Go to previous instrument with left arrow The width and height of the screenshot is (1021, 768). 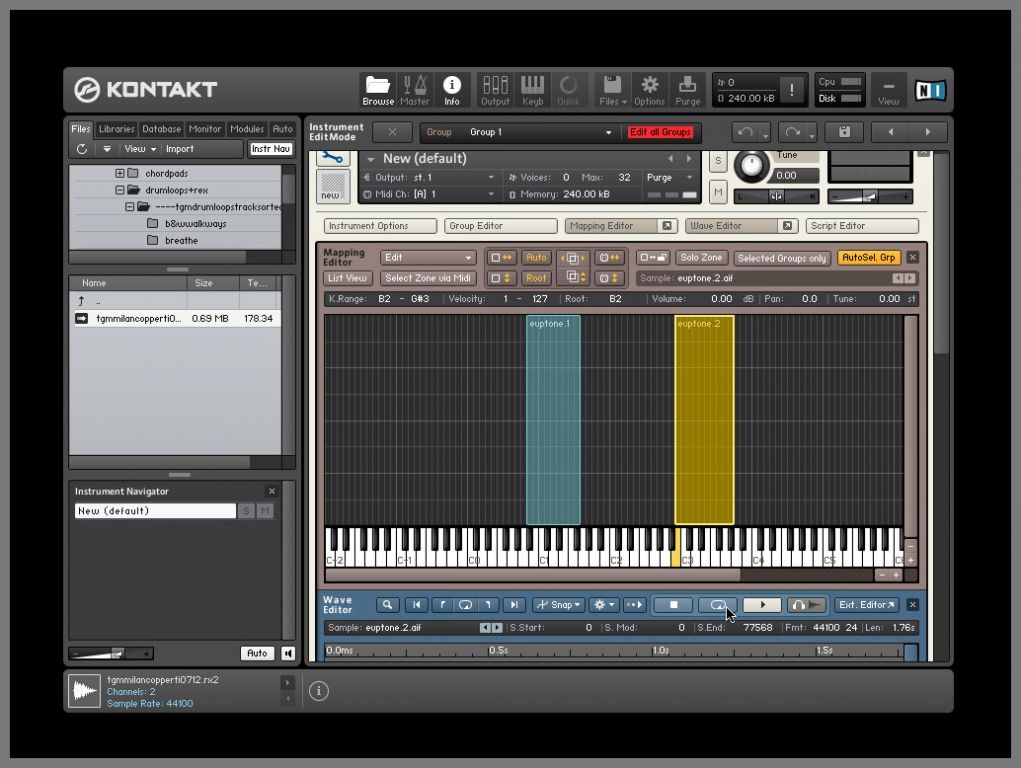click(x=890, y=132)
